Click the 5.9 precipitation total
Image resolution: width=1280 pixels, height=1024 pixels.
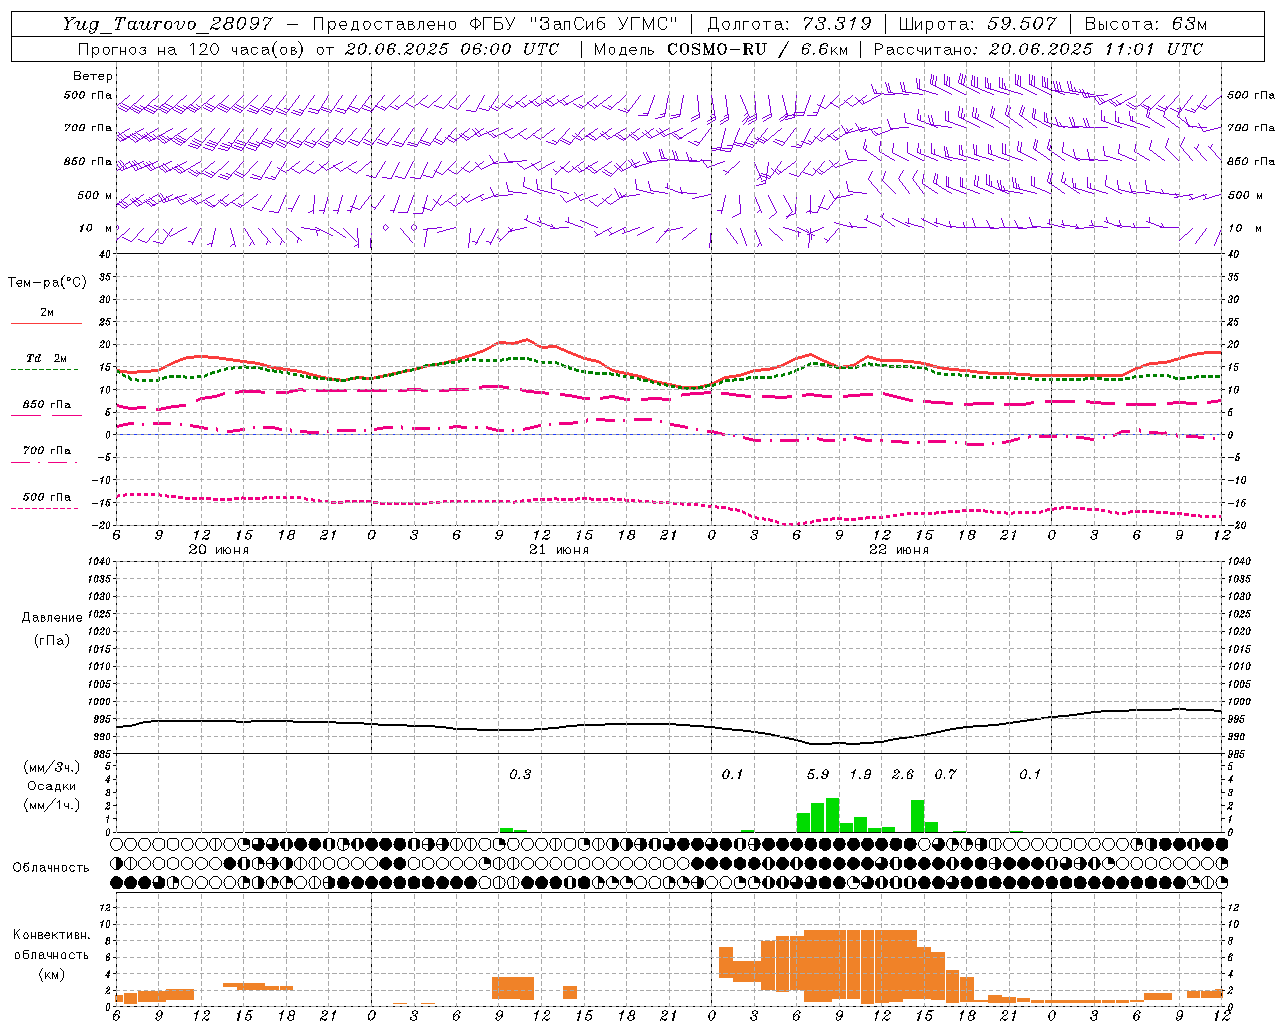click(x=818, y=774)
